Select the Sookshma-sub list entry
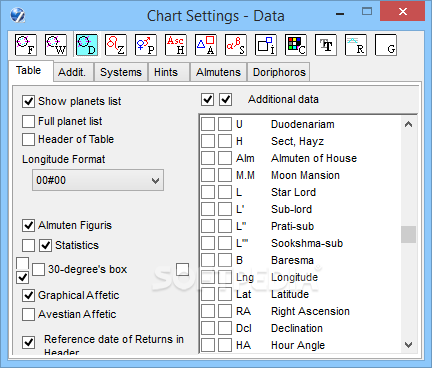 (x=307, y=243)
